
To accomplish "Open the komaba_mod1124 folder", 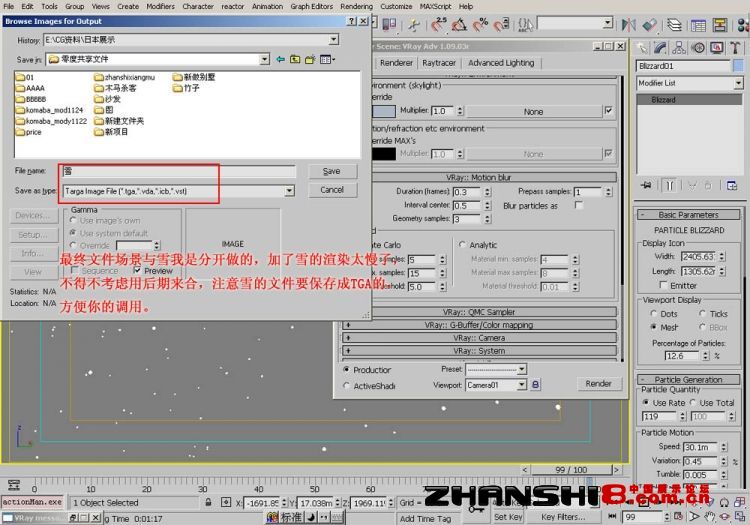I will tap(50, 110).
